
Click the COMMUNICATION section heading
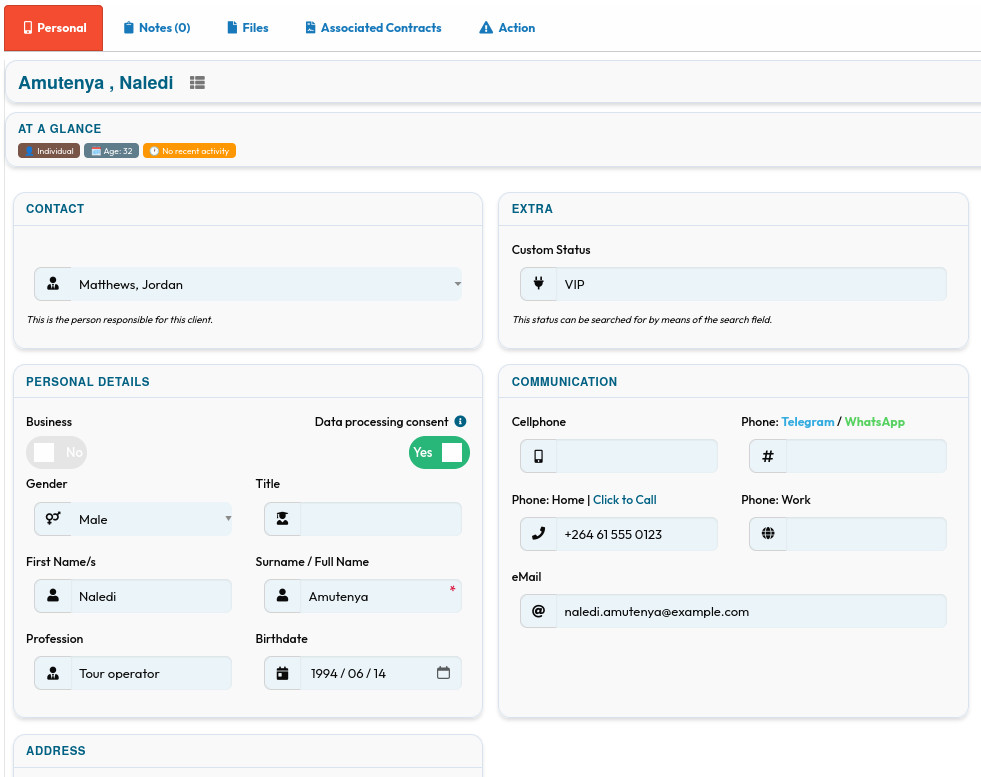pyautogui.click(x=564, y=382)
